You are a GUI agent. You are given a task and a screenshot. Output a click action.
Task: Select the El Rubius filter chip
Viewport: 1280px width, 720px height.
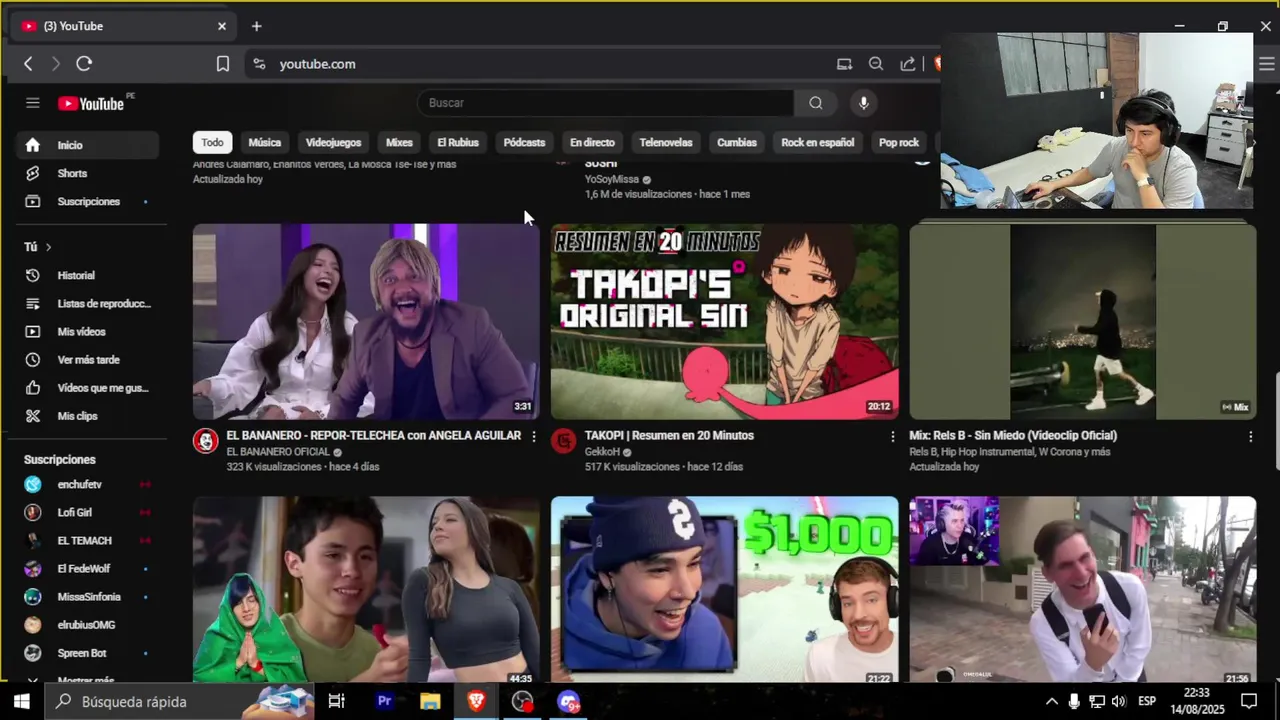click(458, 142)
